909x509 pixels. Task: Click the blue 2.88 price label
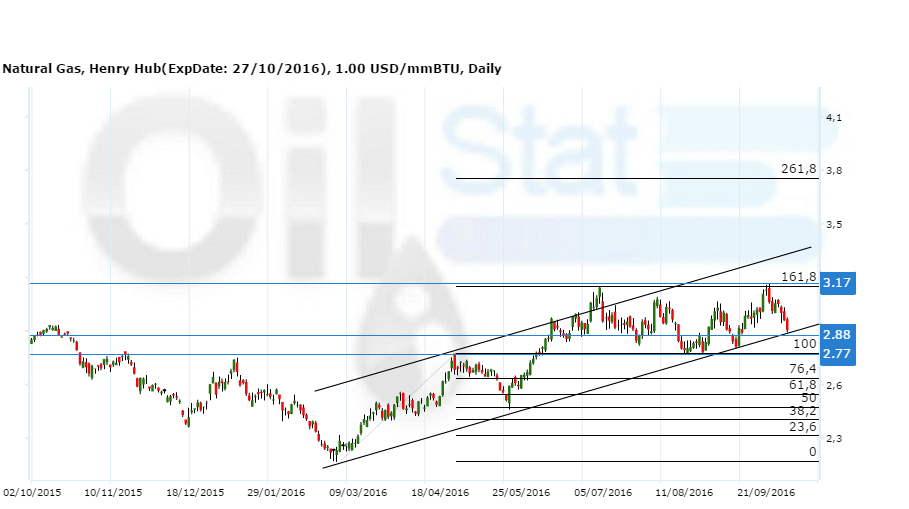pyautogui.click(x=836, y=334)
